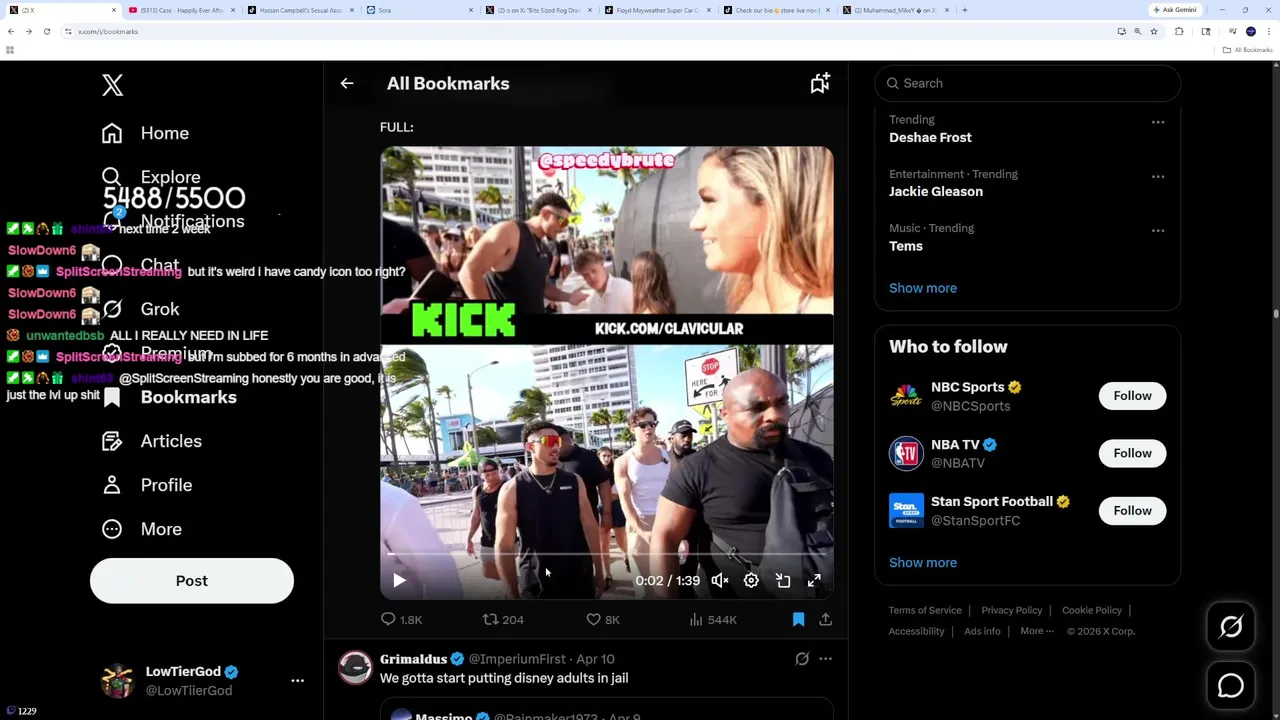This screenshot has width=1280, height=720.
Task: Expand the More menu in sidebar
Action: [x=141, y=529]
